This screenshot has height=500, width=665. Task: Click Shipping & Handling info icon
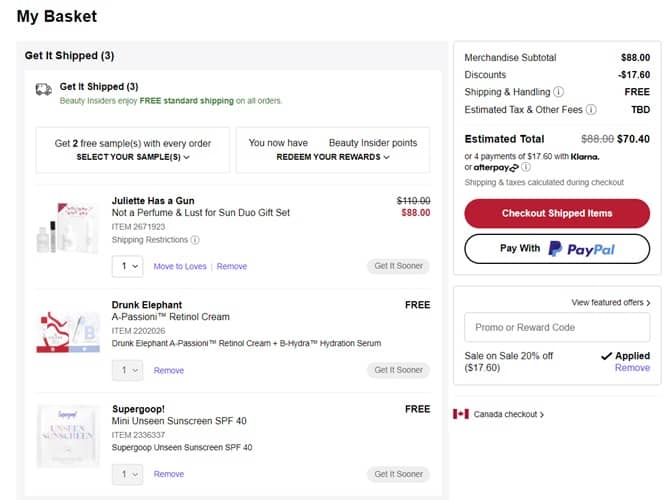558,92
